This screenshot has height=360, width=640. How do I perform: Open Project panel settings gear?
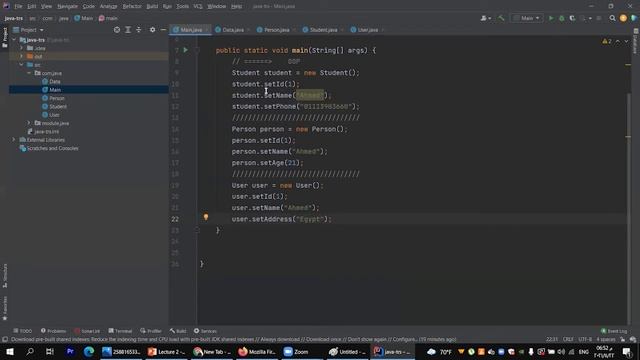click(x=152, y=30)
